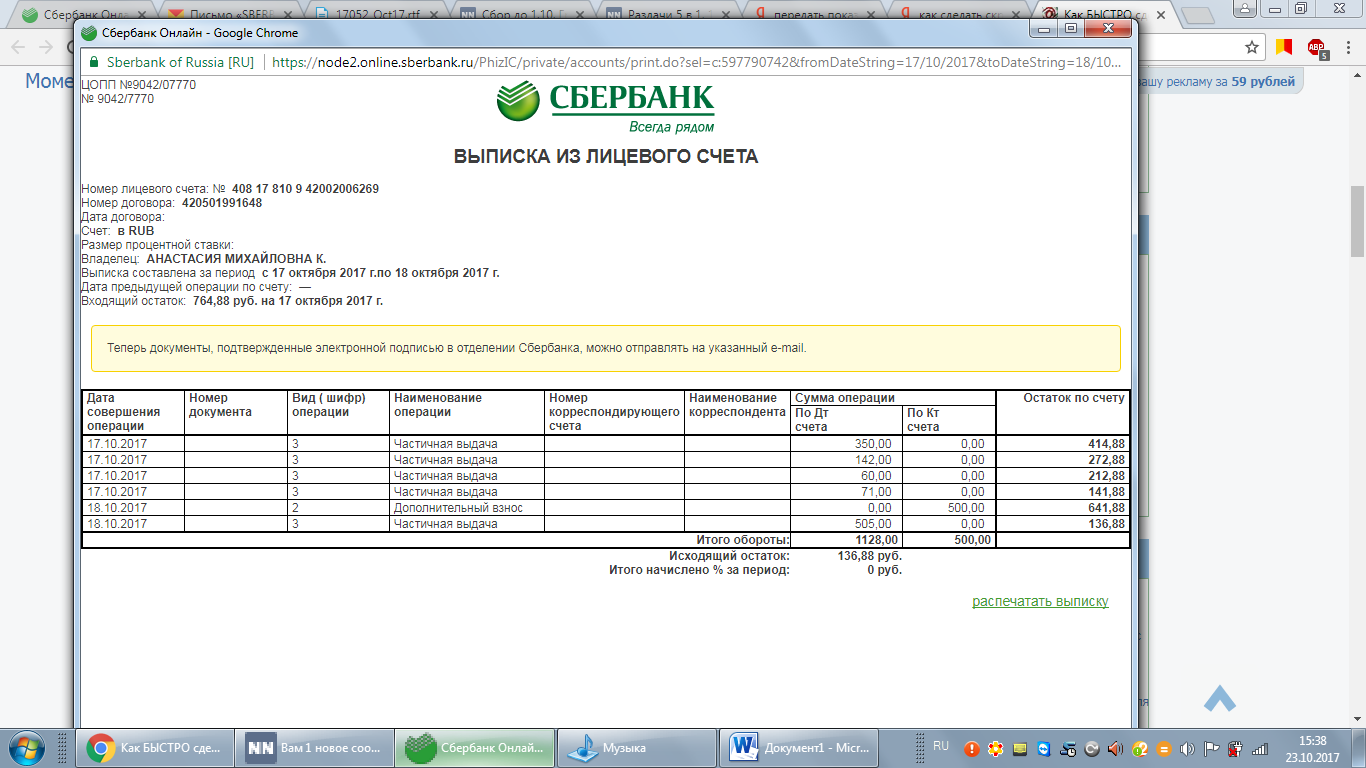Click the account number '408 17 810 9 42002006269'

coord(305,189)
